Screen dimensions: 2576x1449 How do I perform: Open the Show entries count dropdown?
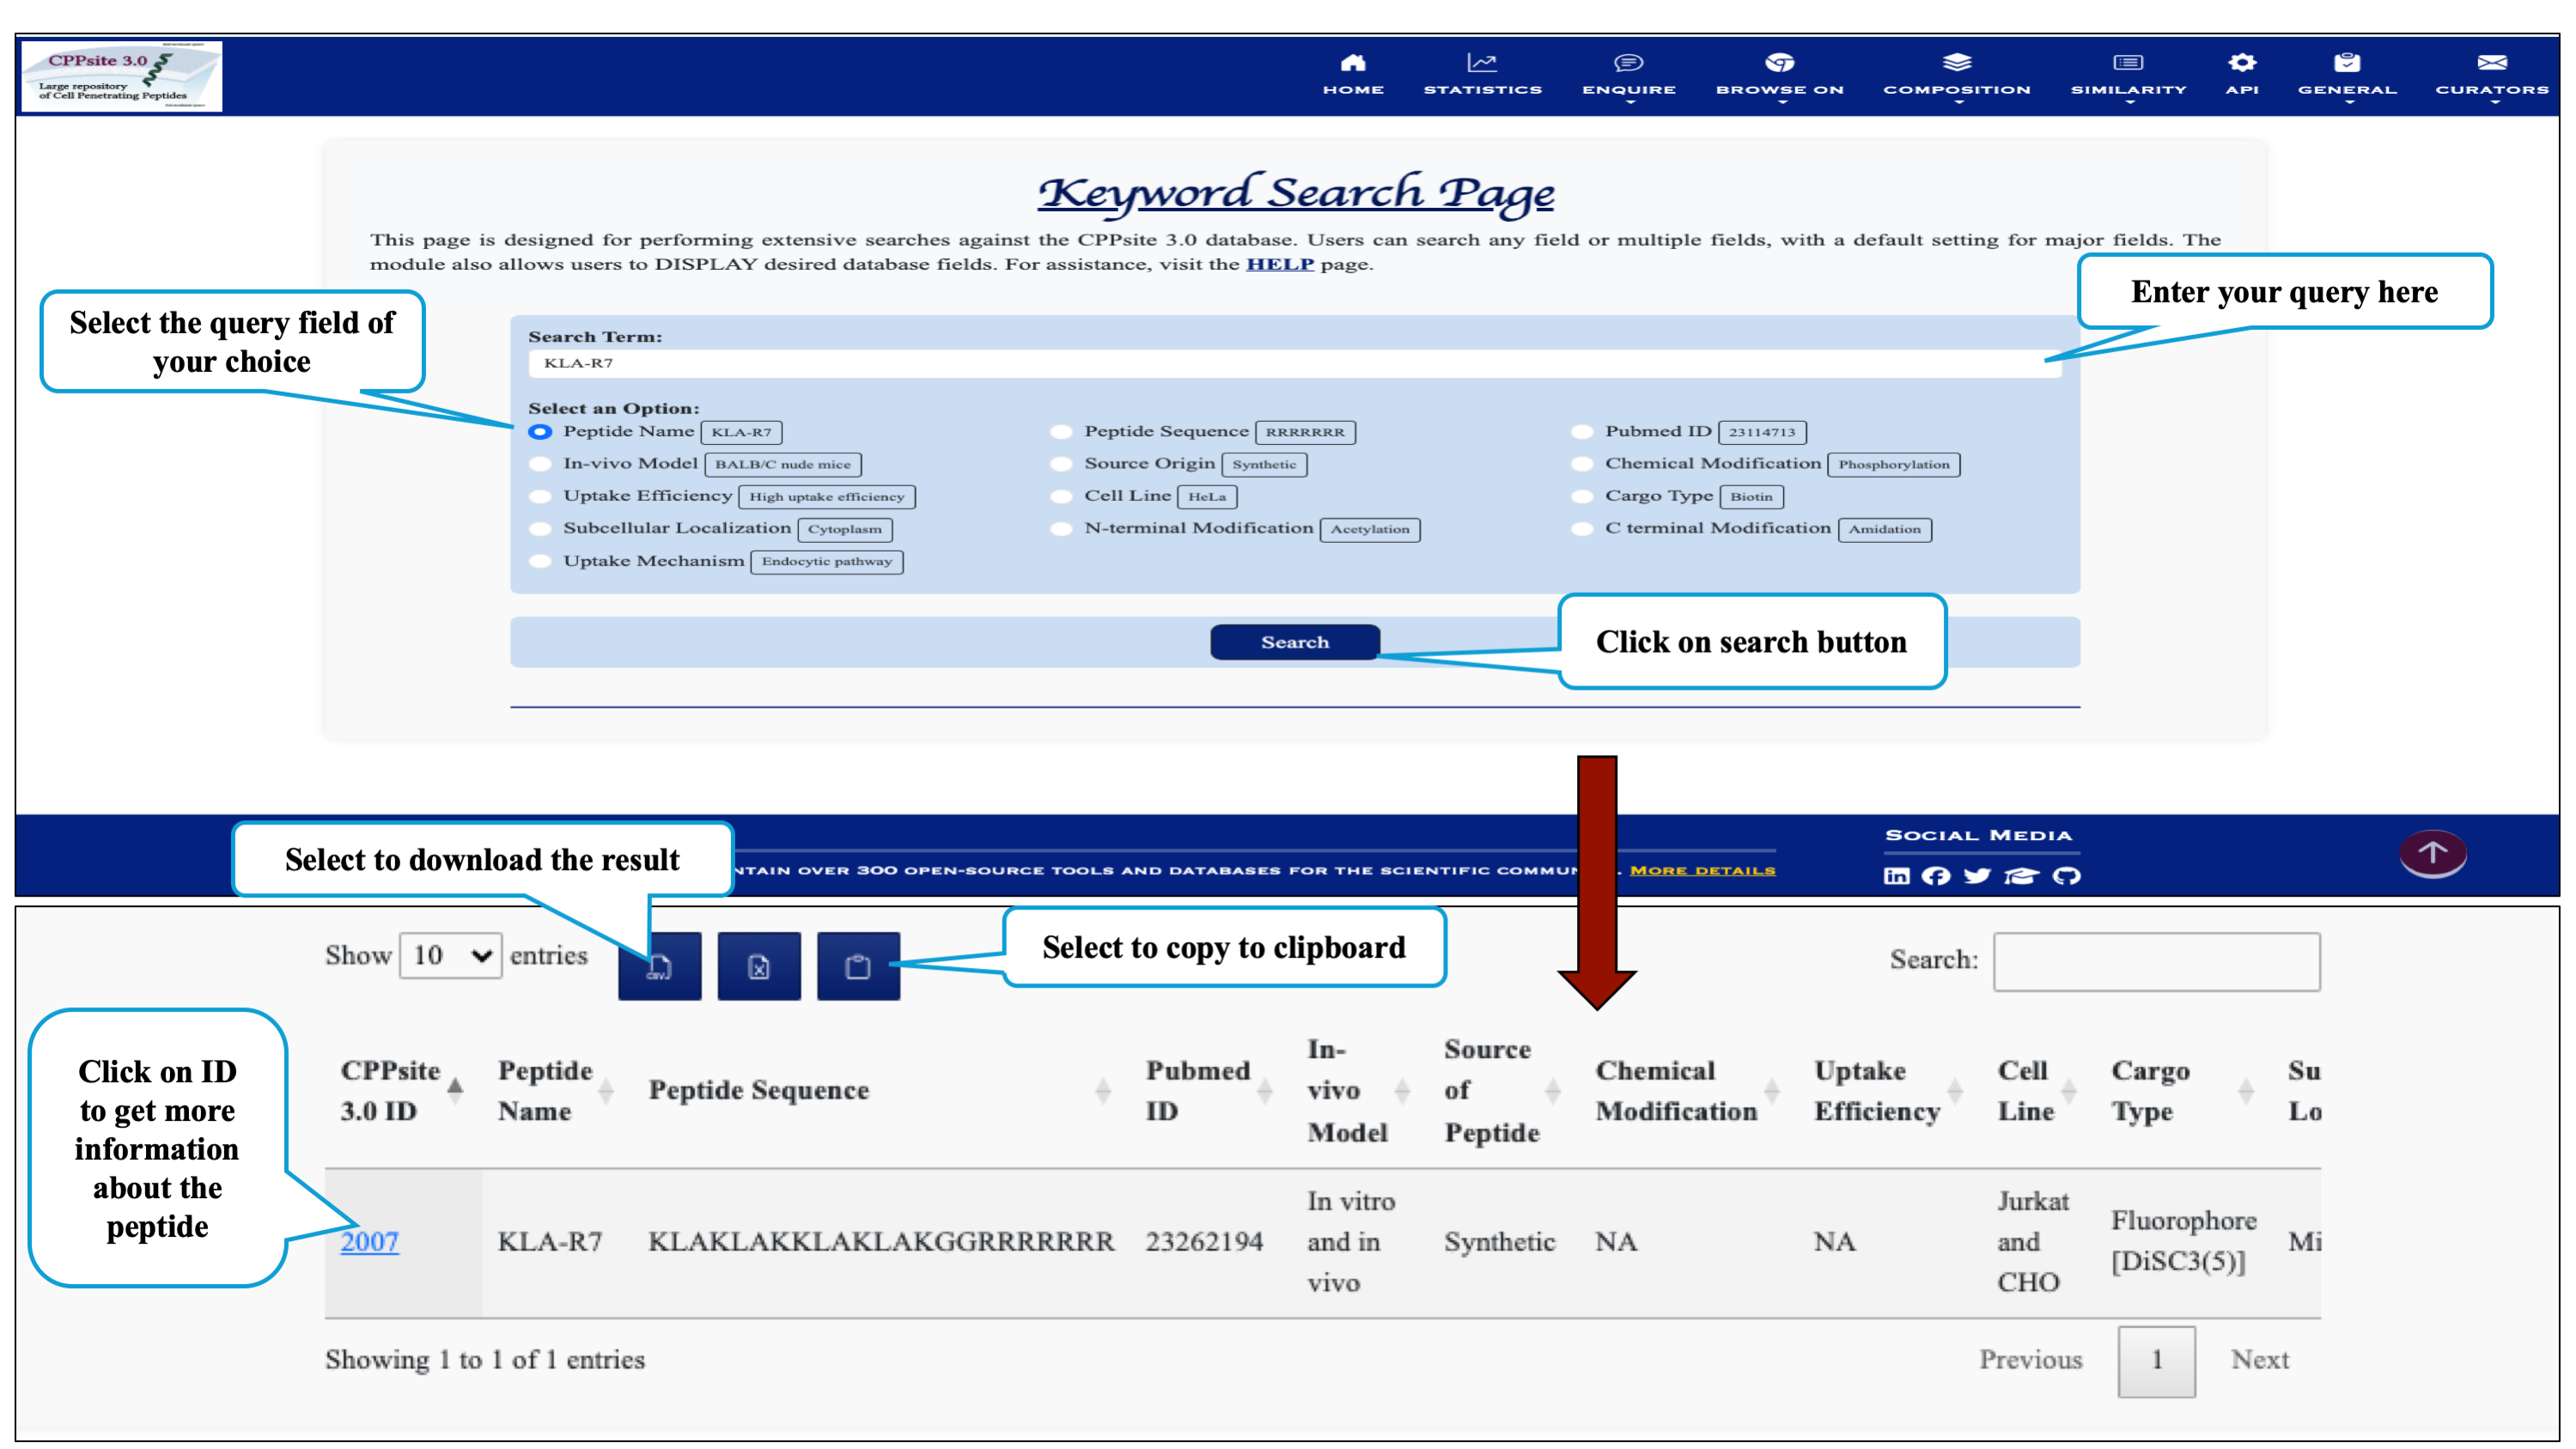click(x=451, y=956)
